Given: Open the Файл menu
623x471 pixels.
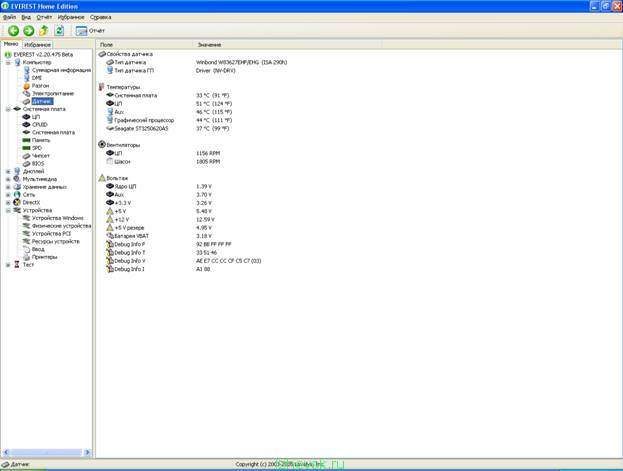Looking at the screenshot, I should [9, 17].
